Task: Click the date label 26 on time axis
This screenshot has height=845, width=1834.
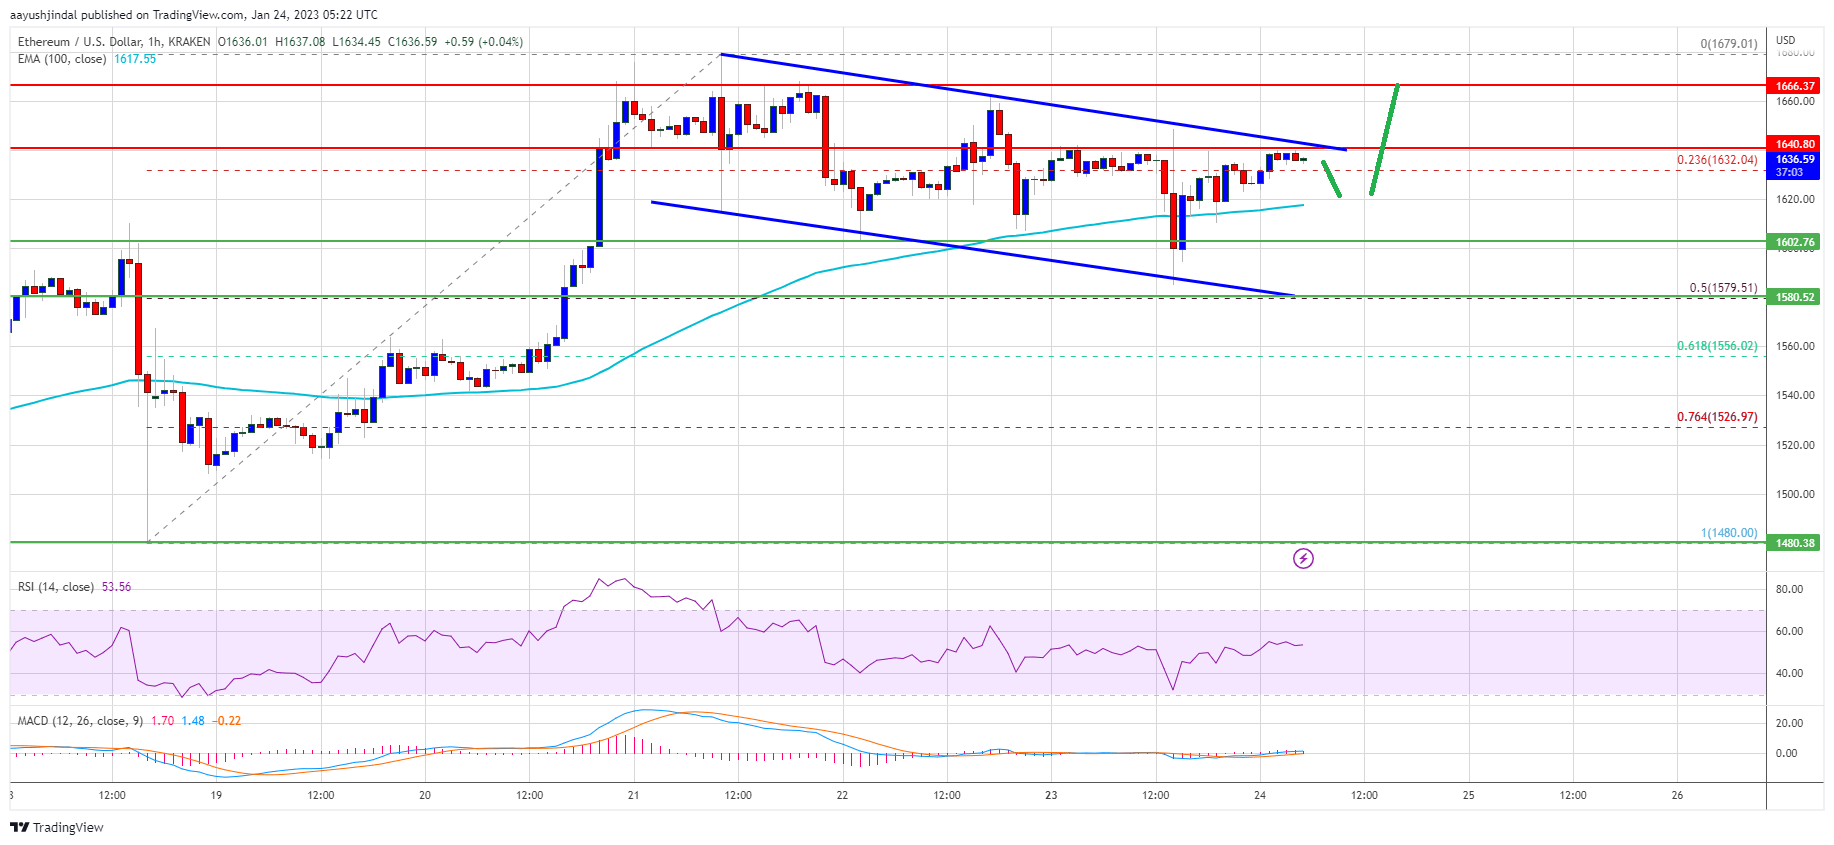Action: (x=1677, y=796)
